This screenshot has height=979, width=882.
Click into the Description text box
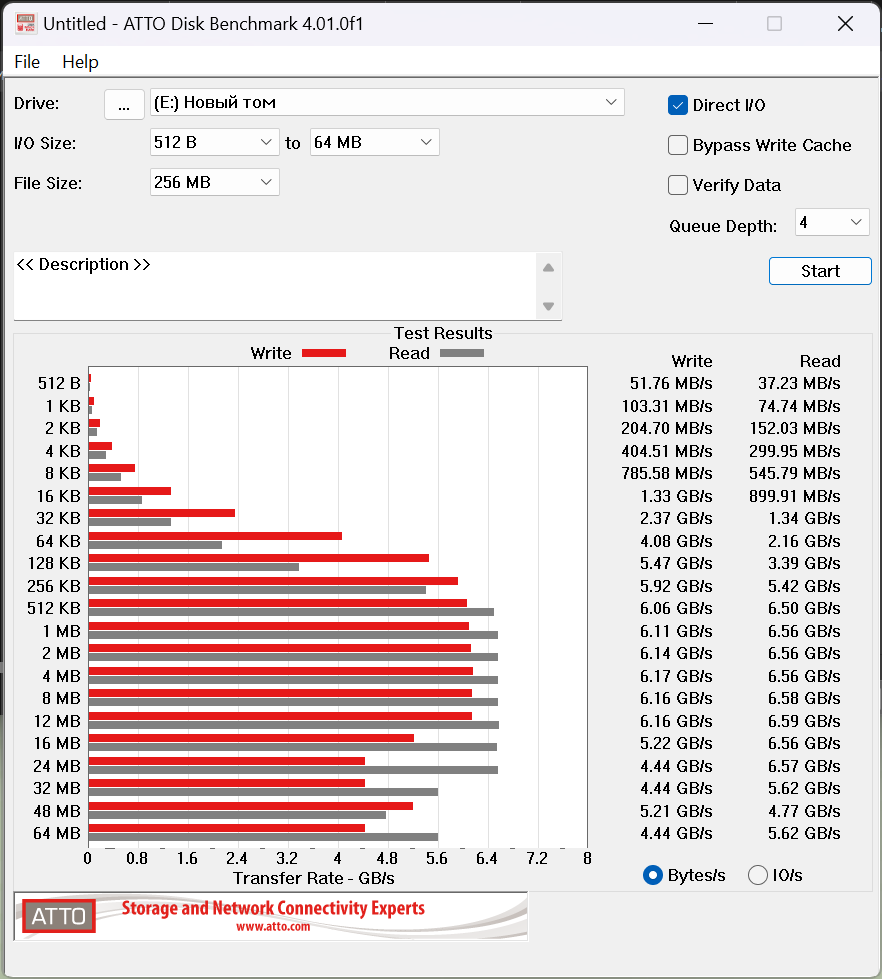coord(275,286)
